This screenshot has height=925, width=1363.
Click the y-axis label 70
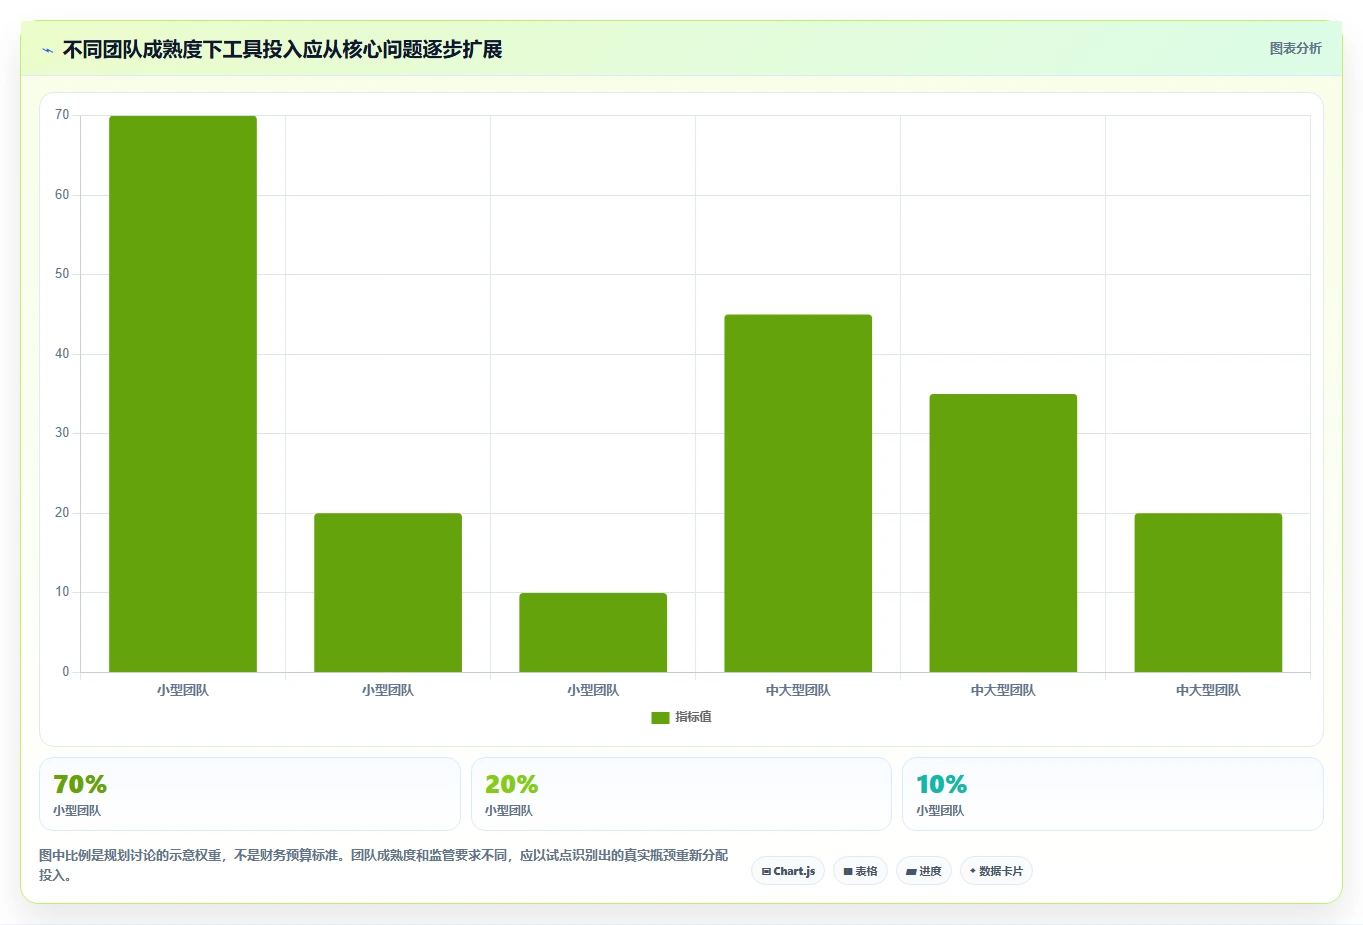coord(62,115)
